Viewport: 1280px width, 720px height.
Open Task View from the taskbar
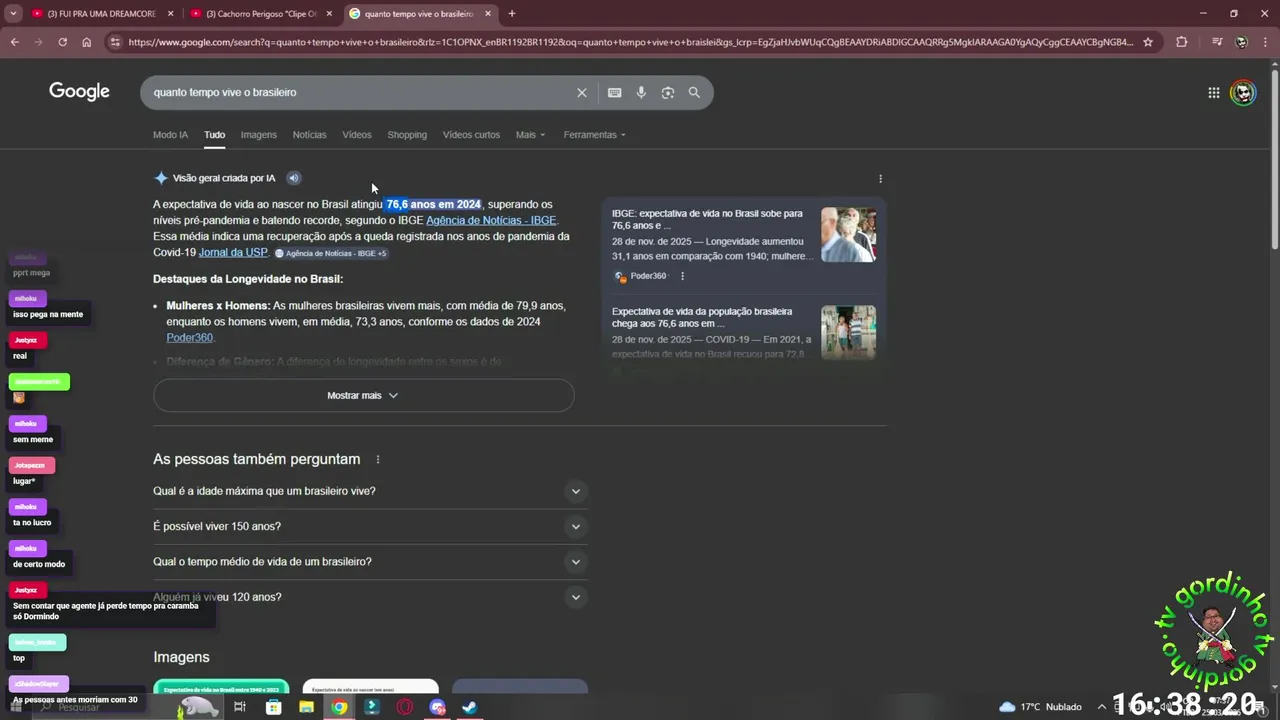click(240, 707)
